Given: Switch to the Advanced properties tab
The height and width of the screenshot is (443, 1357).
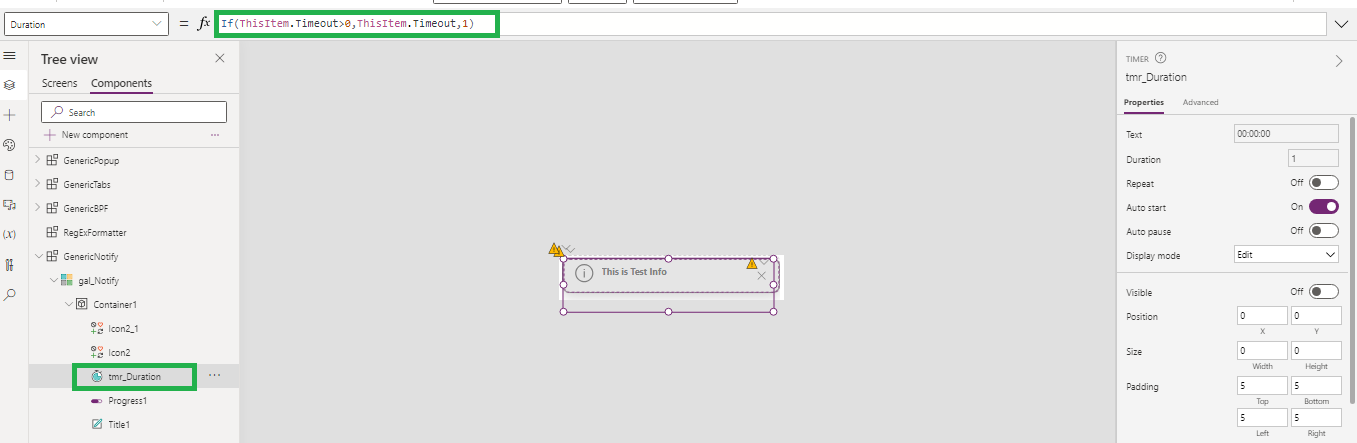Looking at the screenshot, I should click(x=1200, y=102).
